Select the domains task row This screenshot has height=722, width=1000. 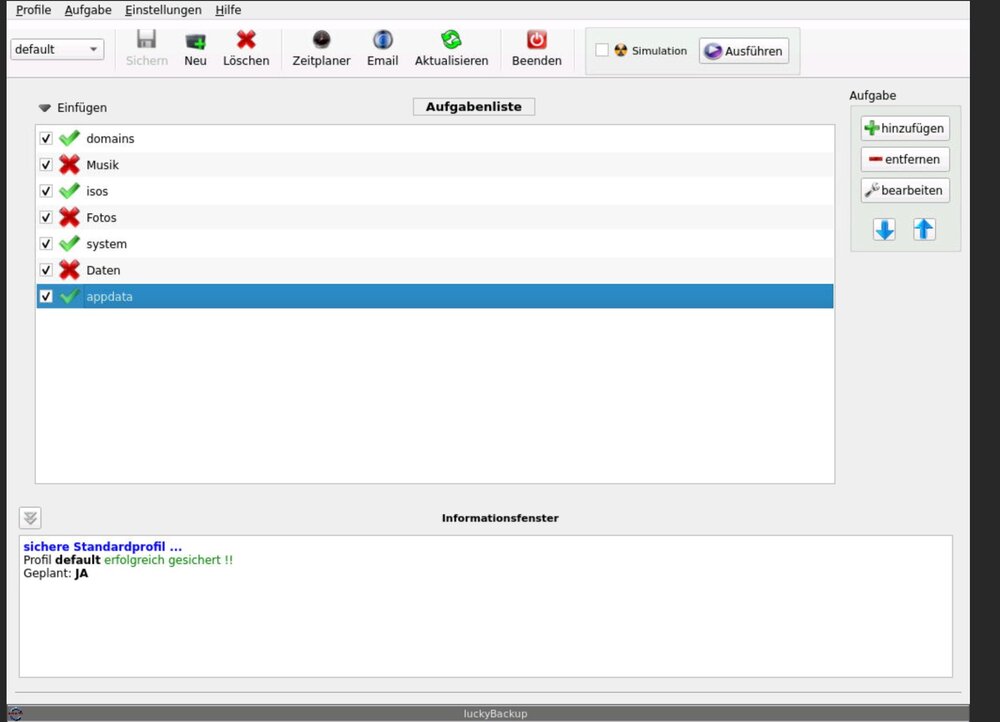coord(435,138)
